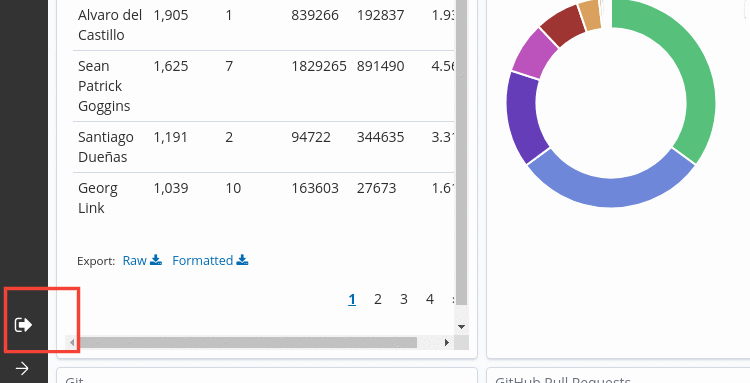Click the cell showing 839266
Screen dimensions: 750x383
coord(315,15)
